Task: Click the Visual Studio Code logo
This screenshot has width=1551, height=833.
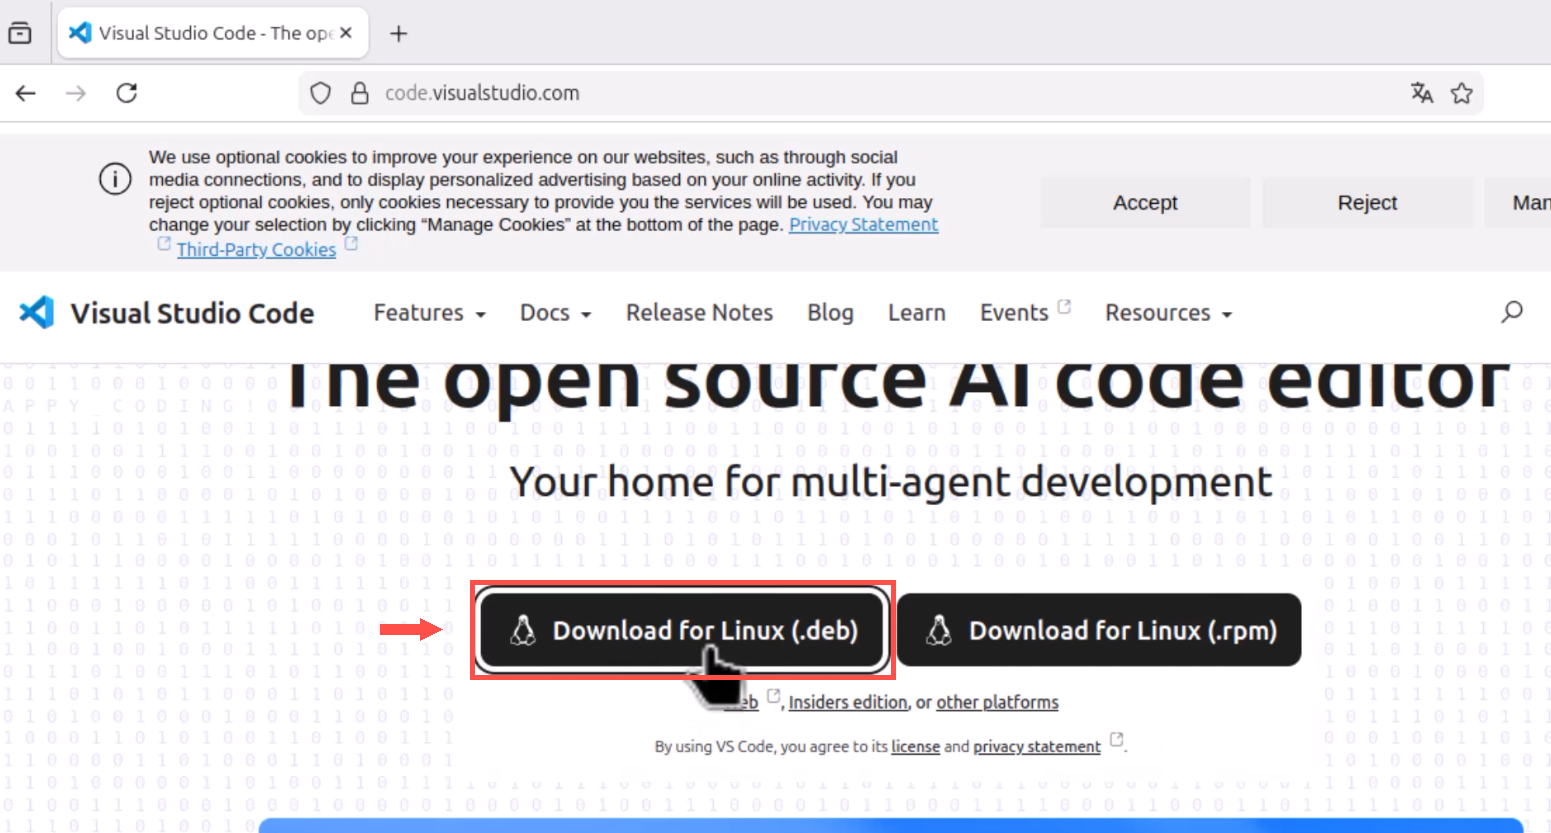Action: [37, 313]
